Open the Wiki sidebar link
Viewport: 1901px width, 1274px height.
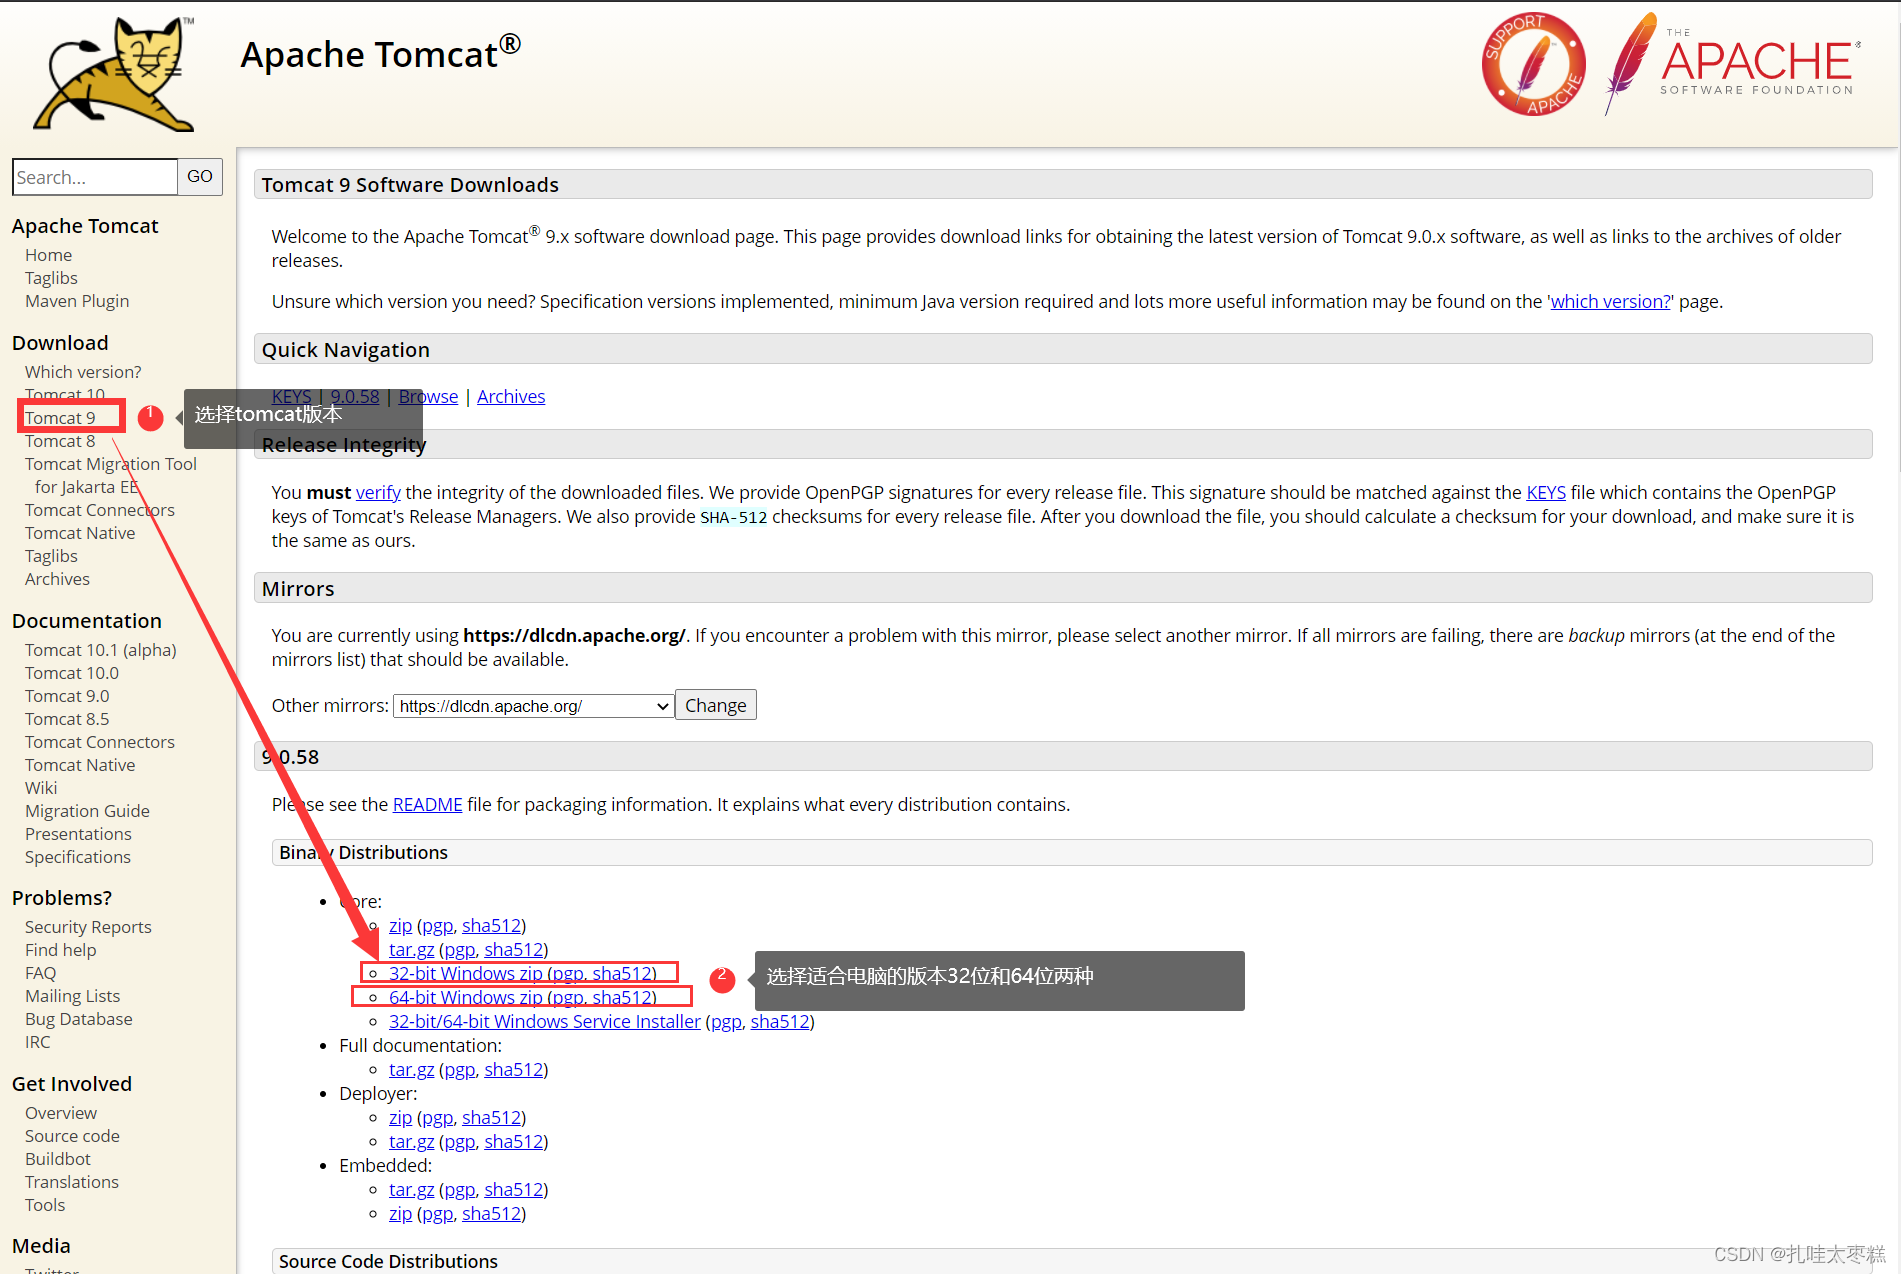41,788
